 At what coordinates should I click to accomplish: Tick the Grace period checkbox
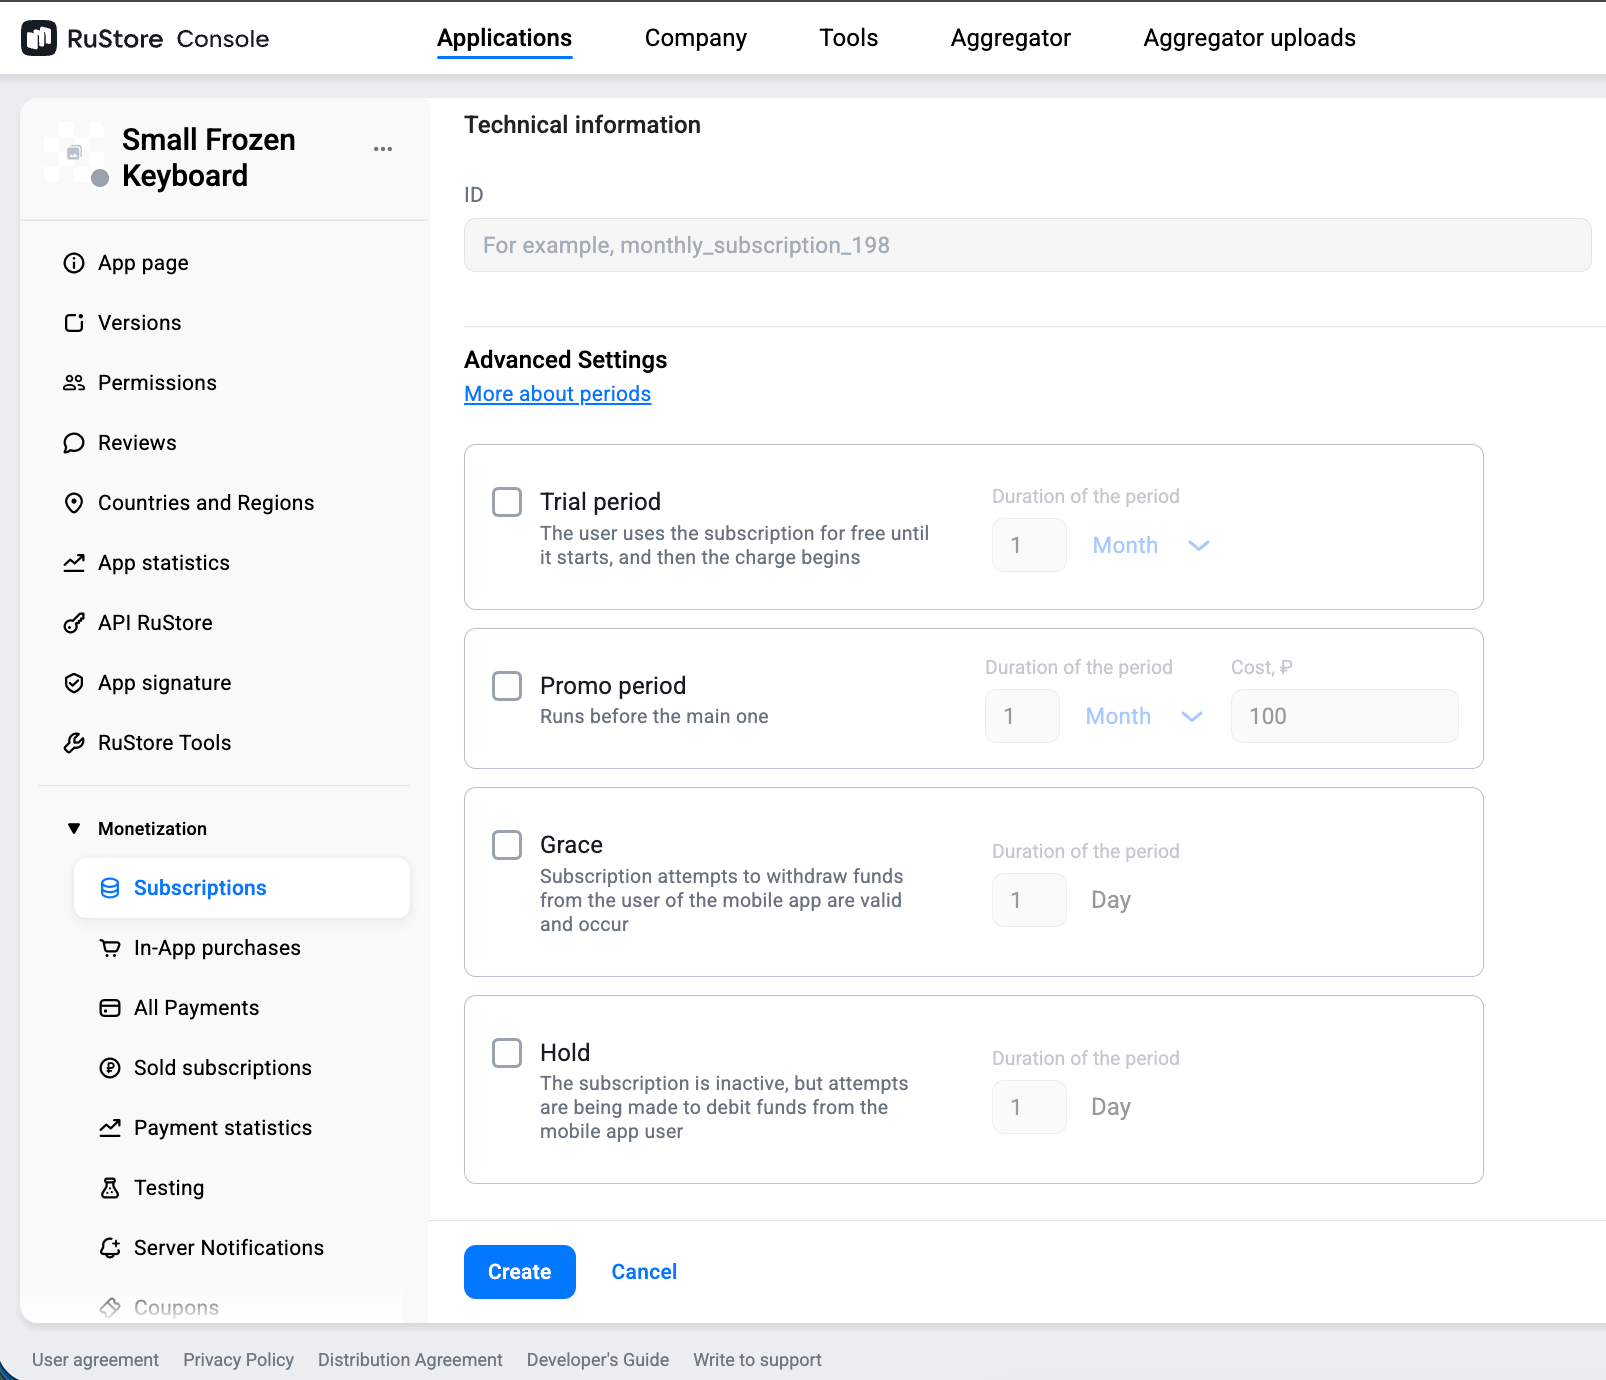coord(507,845)
